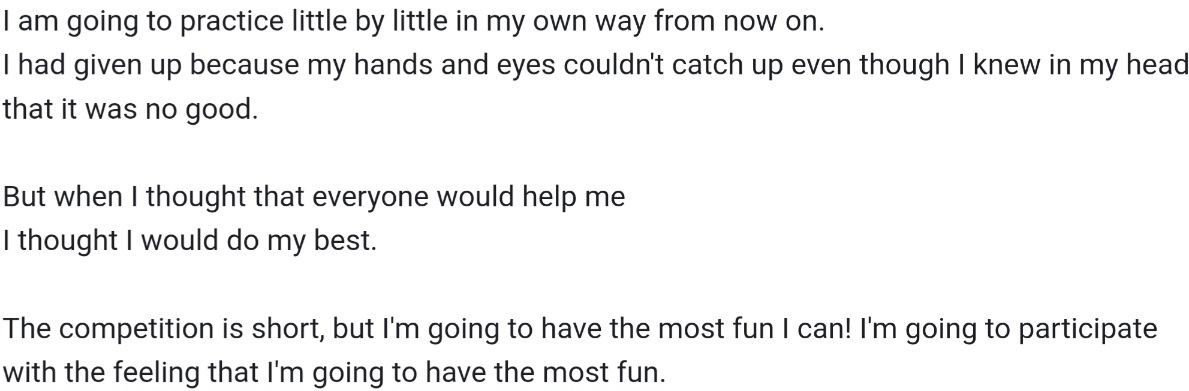Click the line "that it was no good."
The image size is (1189, 391).
(130, 110)
